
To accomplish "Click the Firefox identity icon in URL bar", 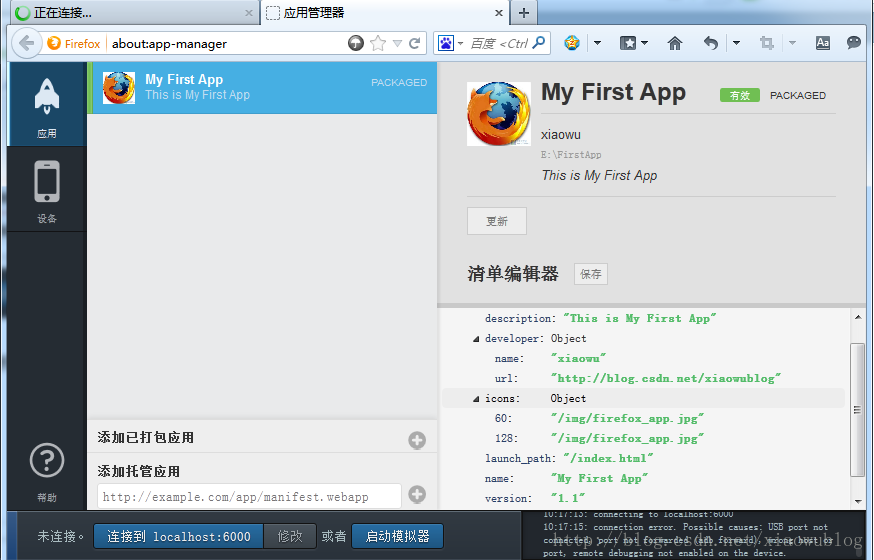I will [74, 43].
